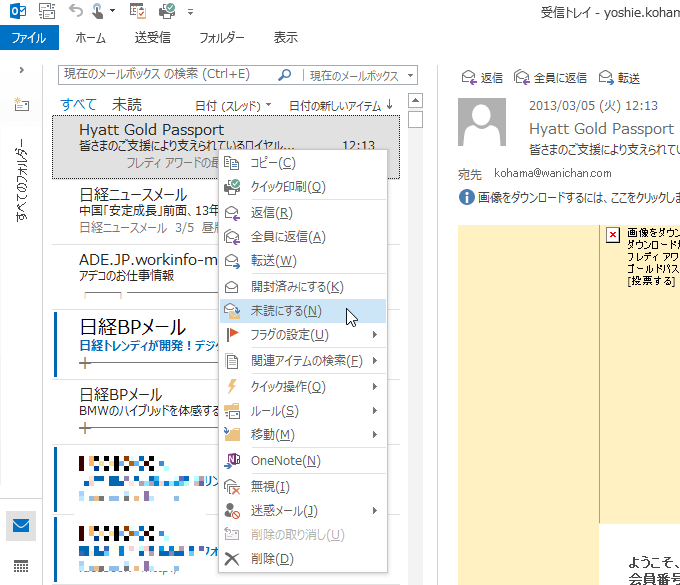Switch to the 送受信 ribbon tab
This screenshot has height=585, width=680.
(x=152, y=38)
